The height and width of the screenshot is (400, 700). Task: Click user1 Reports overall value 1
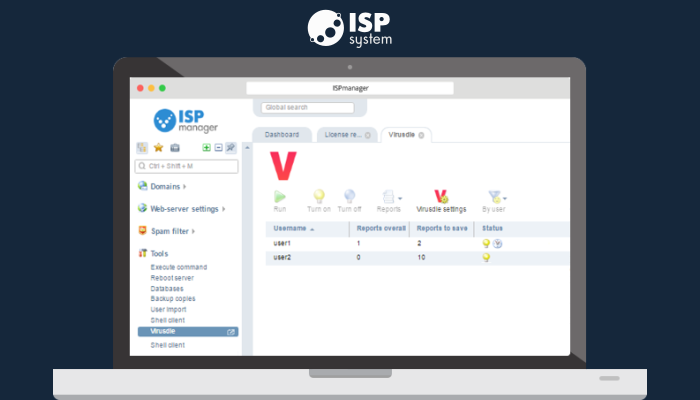coord(358,244)
